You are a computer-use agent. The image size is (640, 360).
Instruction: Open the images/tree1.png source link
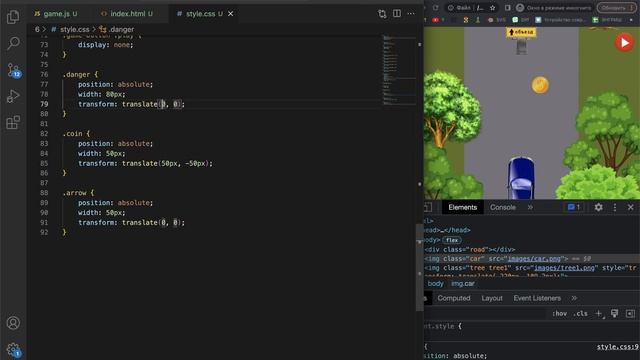click(x=563, y=268)
